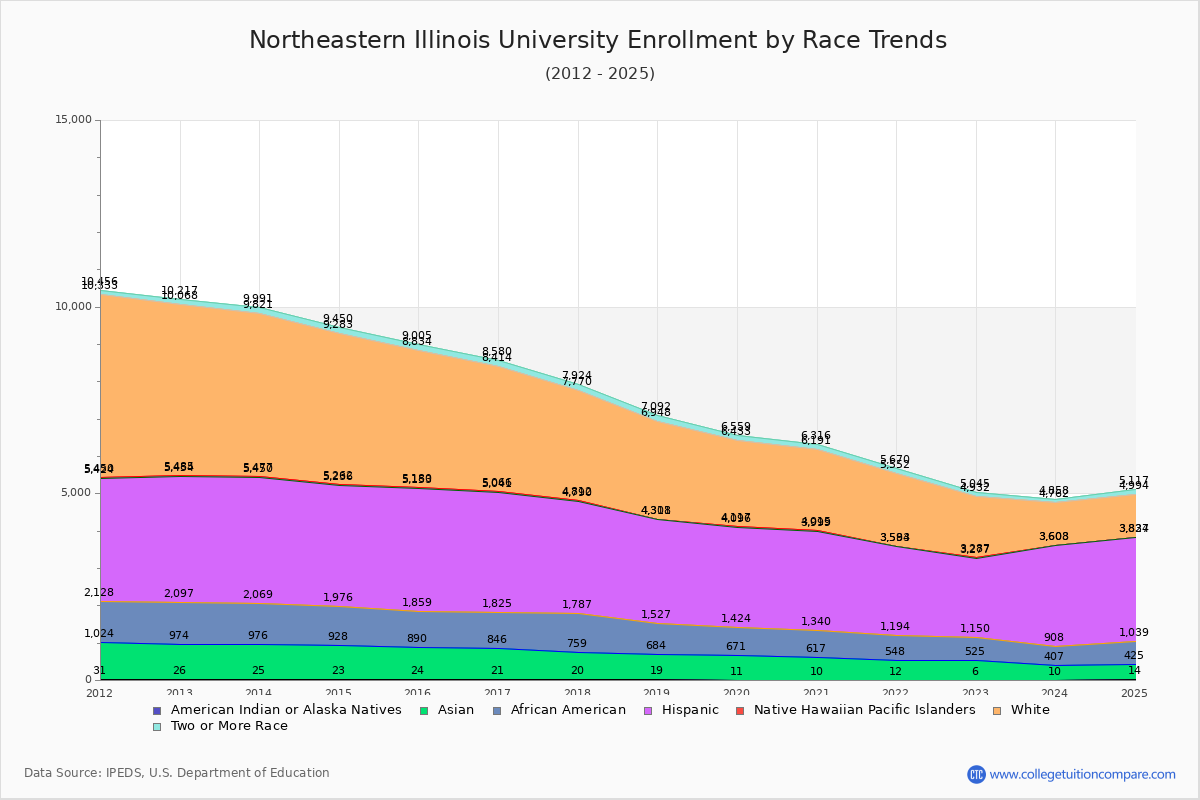
Task: Click the 1,150 data label for 2023
Action: pos(975,629)
